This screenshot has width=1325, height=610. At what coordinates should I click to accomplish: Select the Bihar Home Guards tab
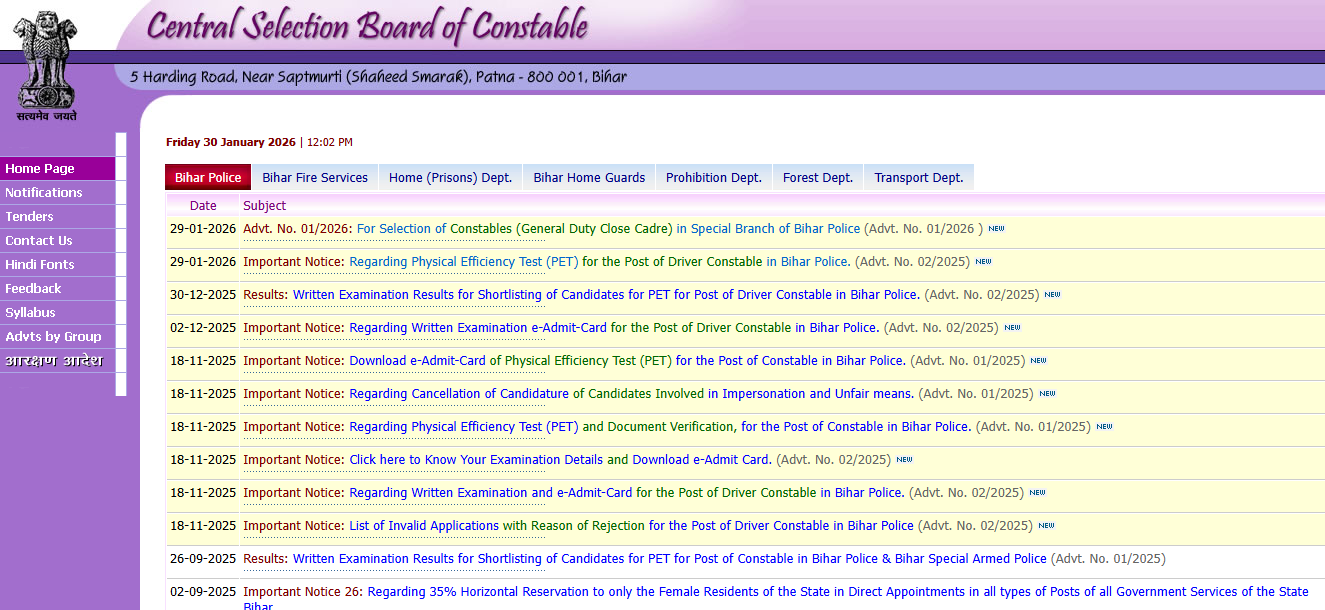click(588, 176)
